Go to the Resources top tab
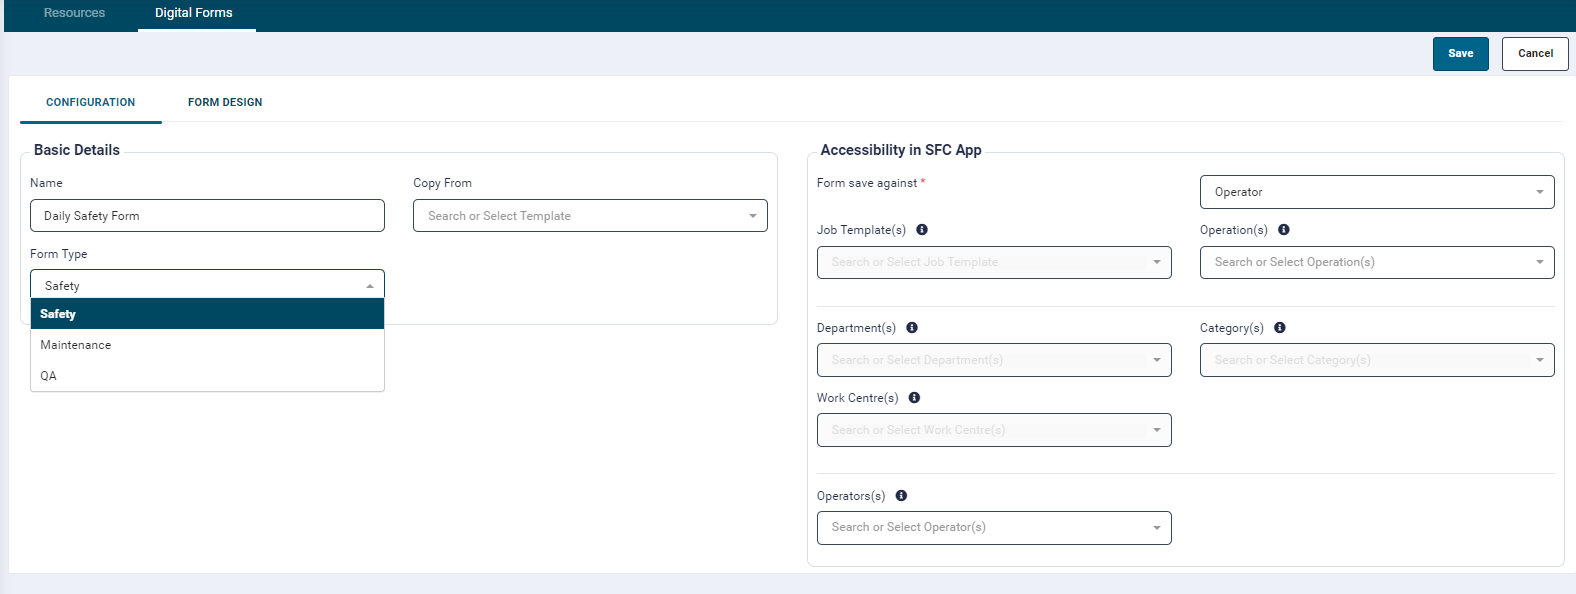 click(74, 13)
